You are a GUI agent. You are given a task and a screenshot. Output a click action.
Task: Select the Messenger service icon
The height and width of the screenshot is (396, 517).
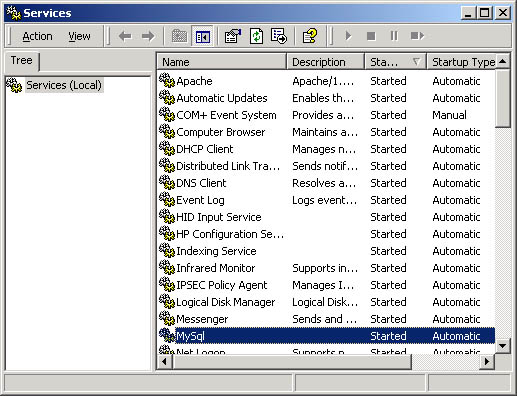(x=167, y=319)
